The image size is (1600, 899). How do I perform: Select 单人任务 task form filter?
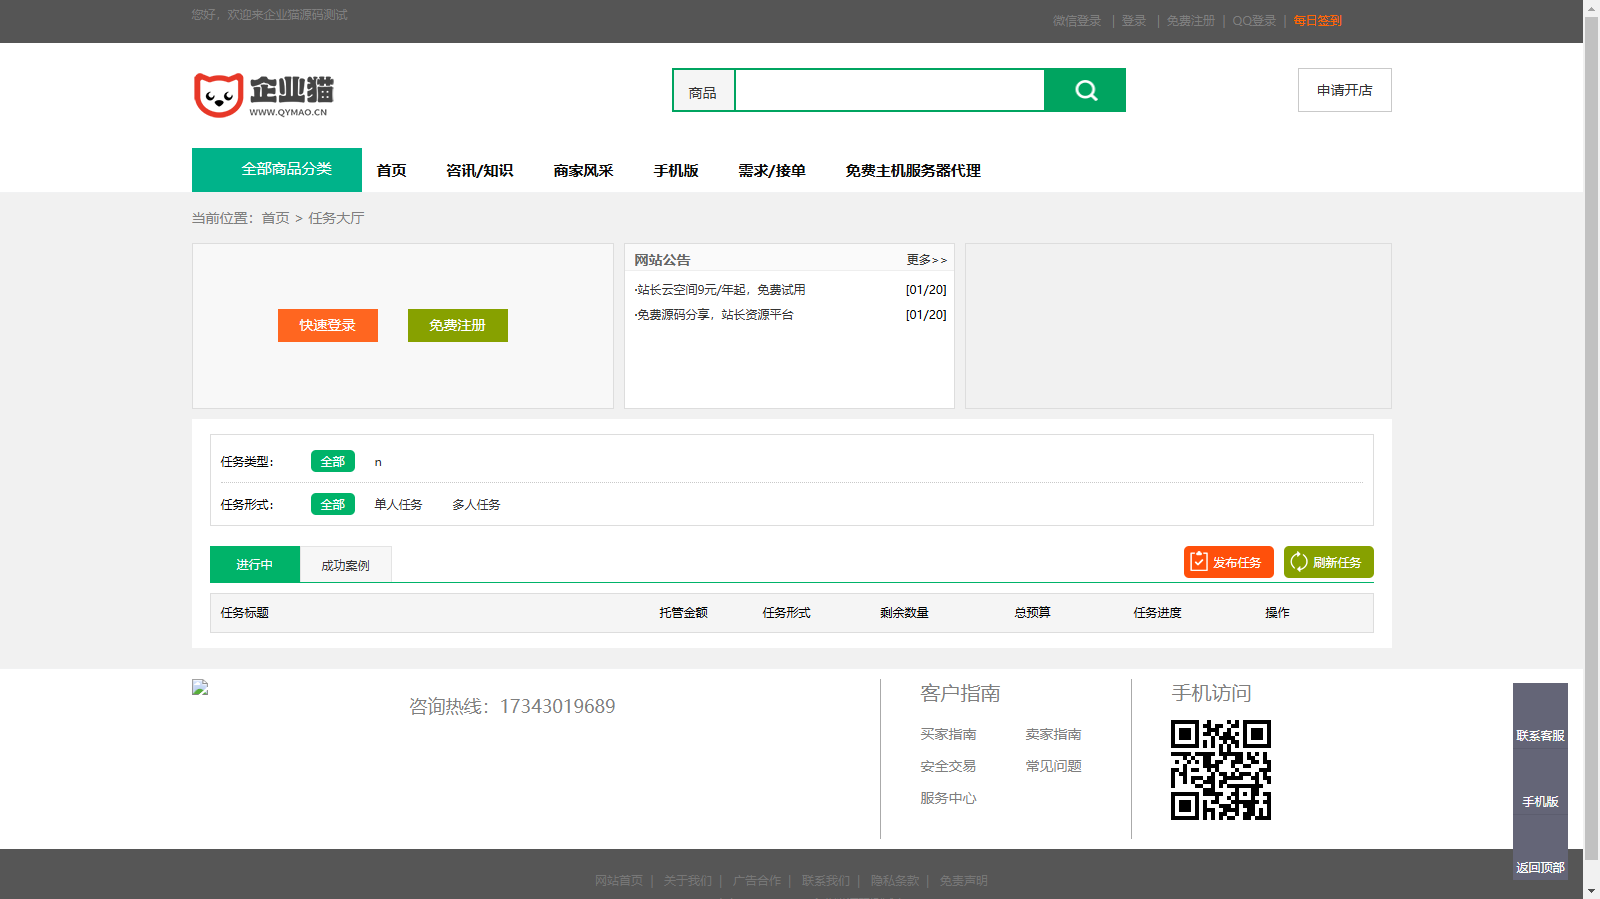(x=398, y=505)
